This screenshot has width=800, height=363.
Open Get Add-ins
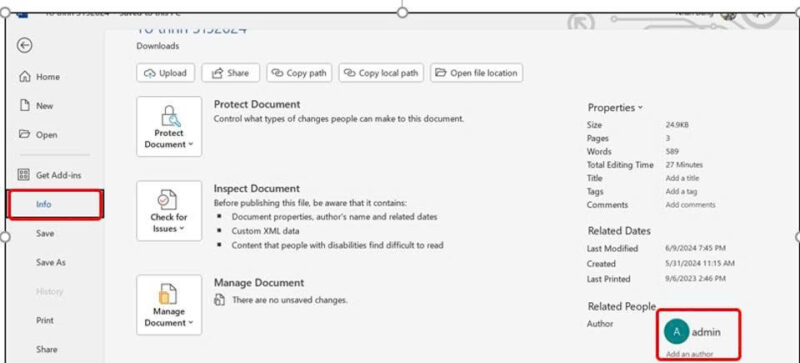point(58,175)
